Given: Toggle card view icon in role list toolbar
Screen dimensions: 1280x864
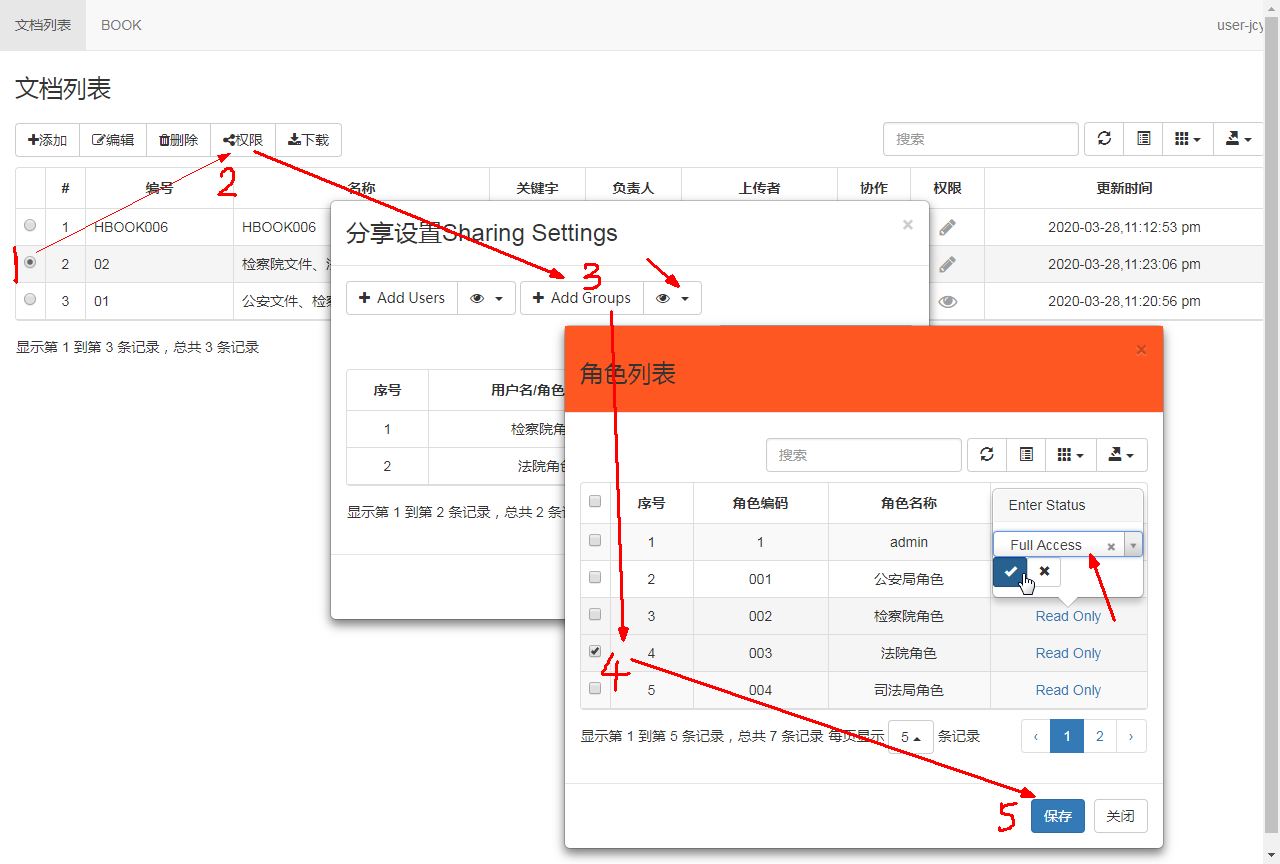Looking at the screenshot, I should [1026, 455].
